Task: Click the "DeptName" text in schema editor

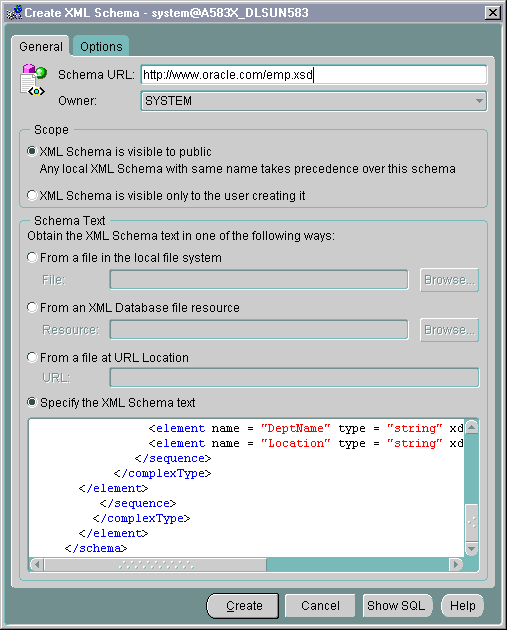Action: point(295,428)
